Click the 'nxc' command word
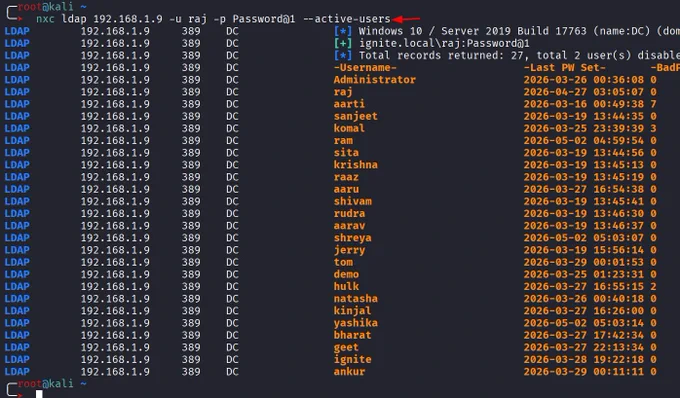Viewport: 680px width, 398px height. click(45, 19)
